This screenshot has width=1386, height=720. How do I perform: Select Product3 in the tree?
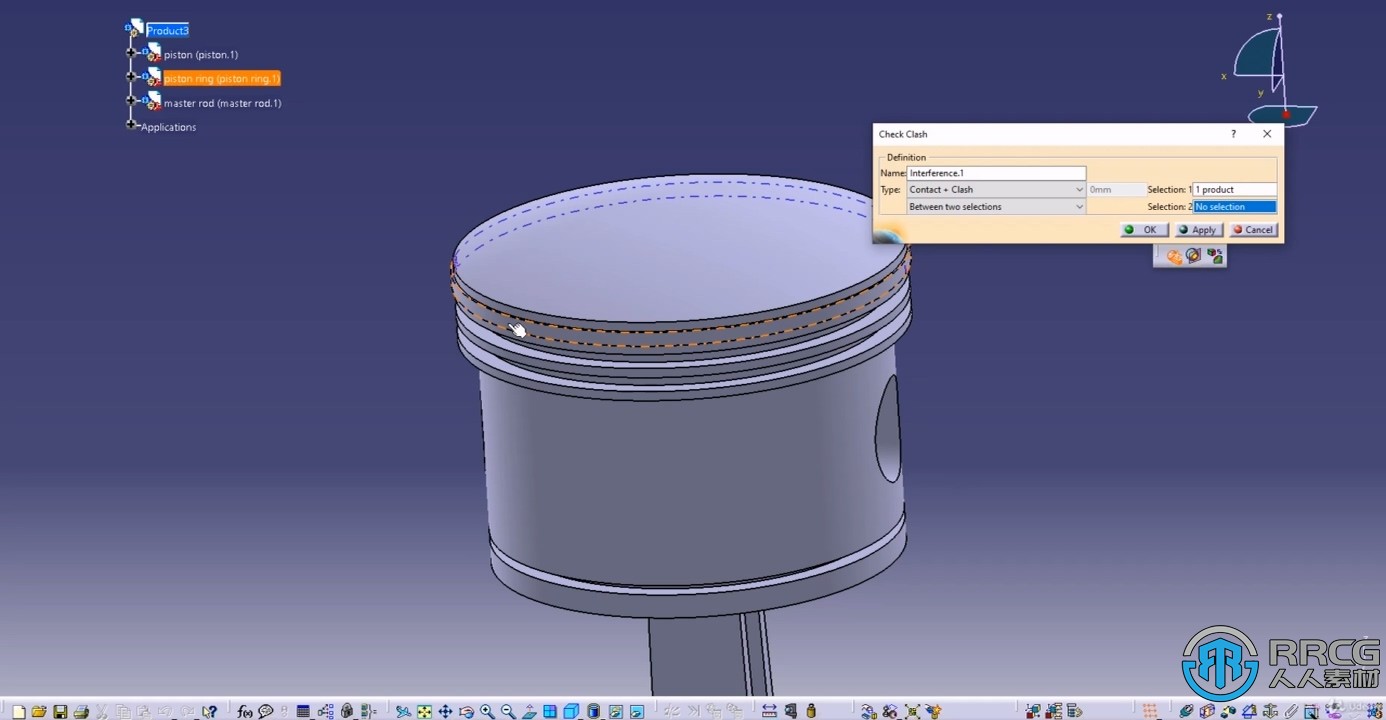168,31
